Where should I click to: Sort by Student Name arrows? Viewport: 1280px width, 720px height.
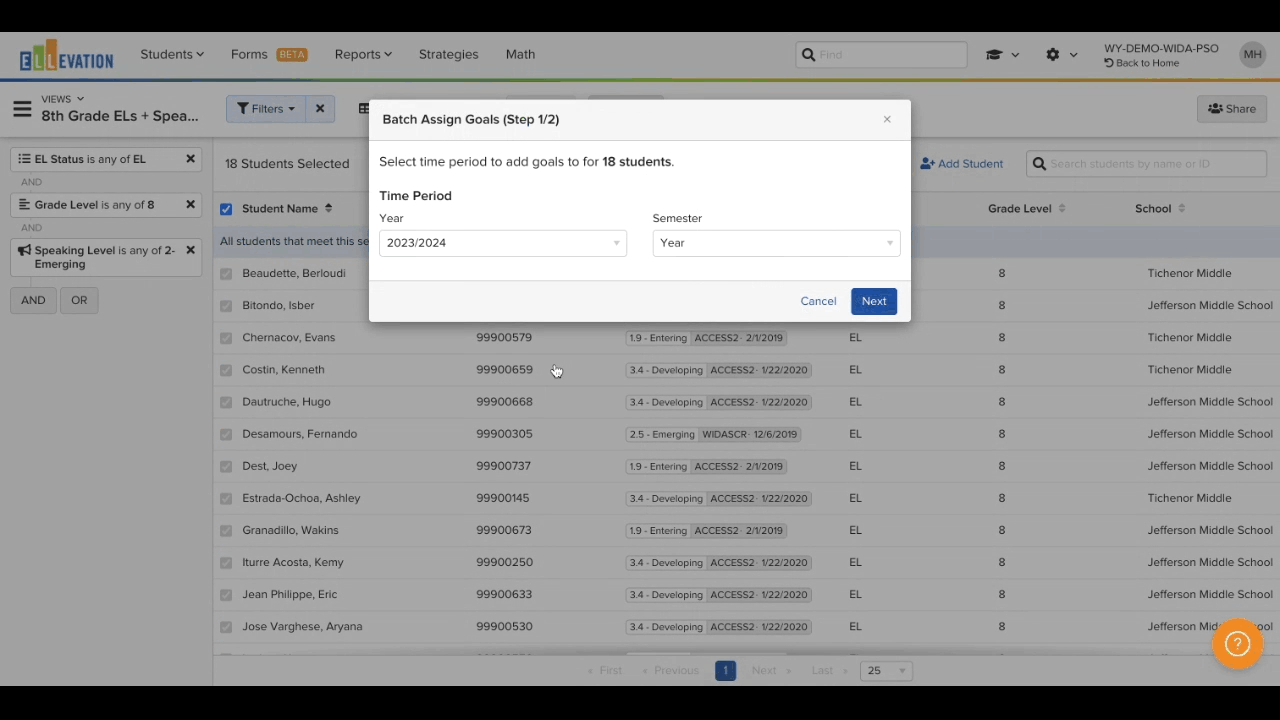[x=328, y=209]
